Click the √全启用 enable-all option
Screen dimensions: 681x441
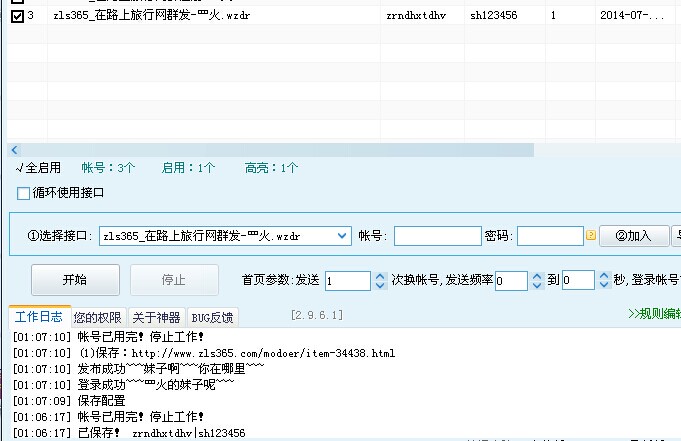point(39,168)
